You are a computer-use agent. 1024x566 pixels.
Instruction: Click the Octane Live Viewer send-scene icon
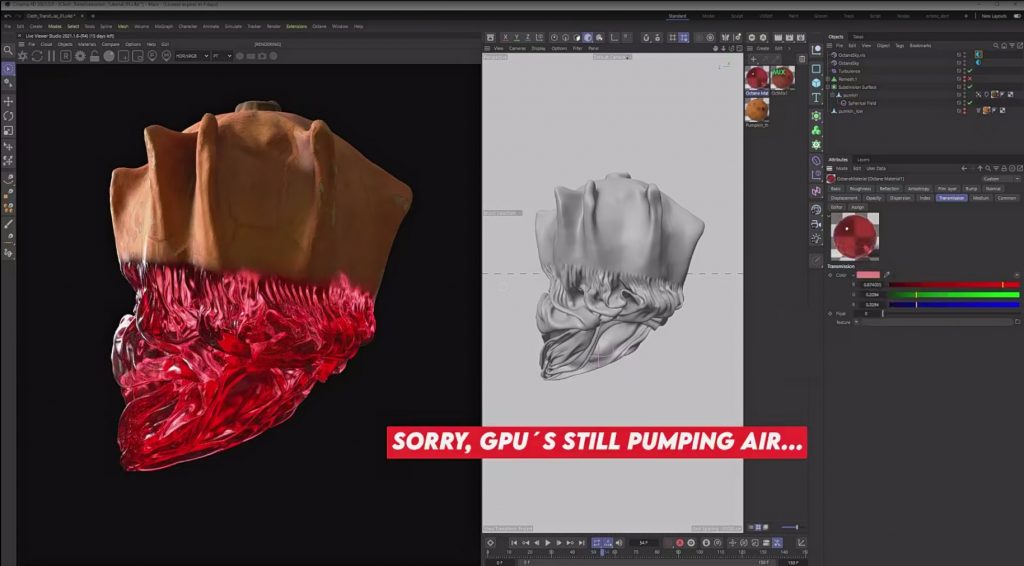[22, 56]
